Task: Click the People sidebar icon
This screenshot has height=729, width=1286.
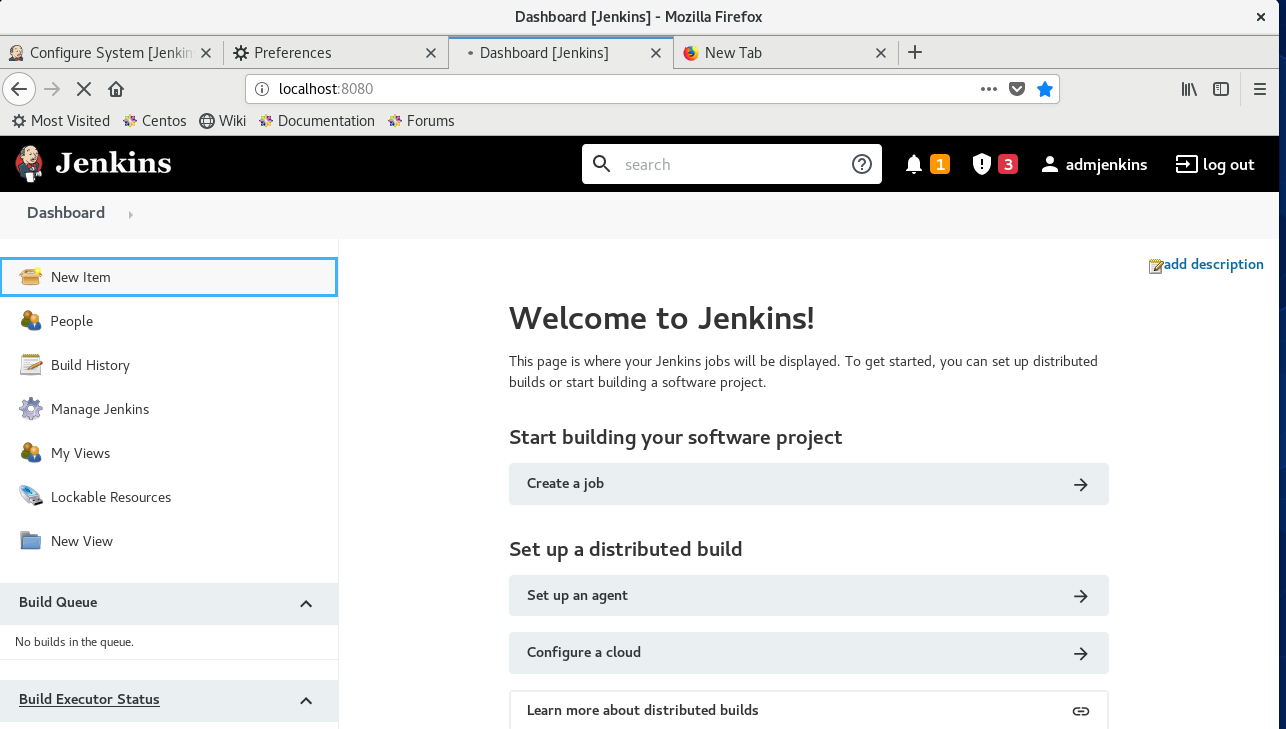Action: point(31,321)
